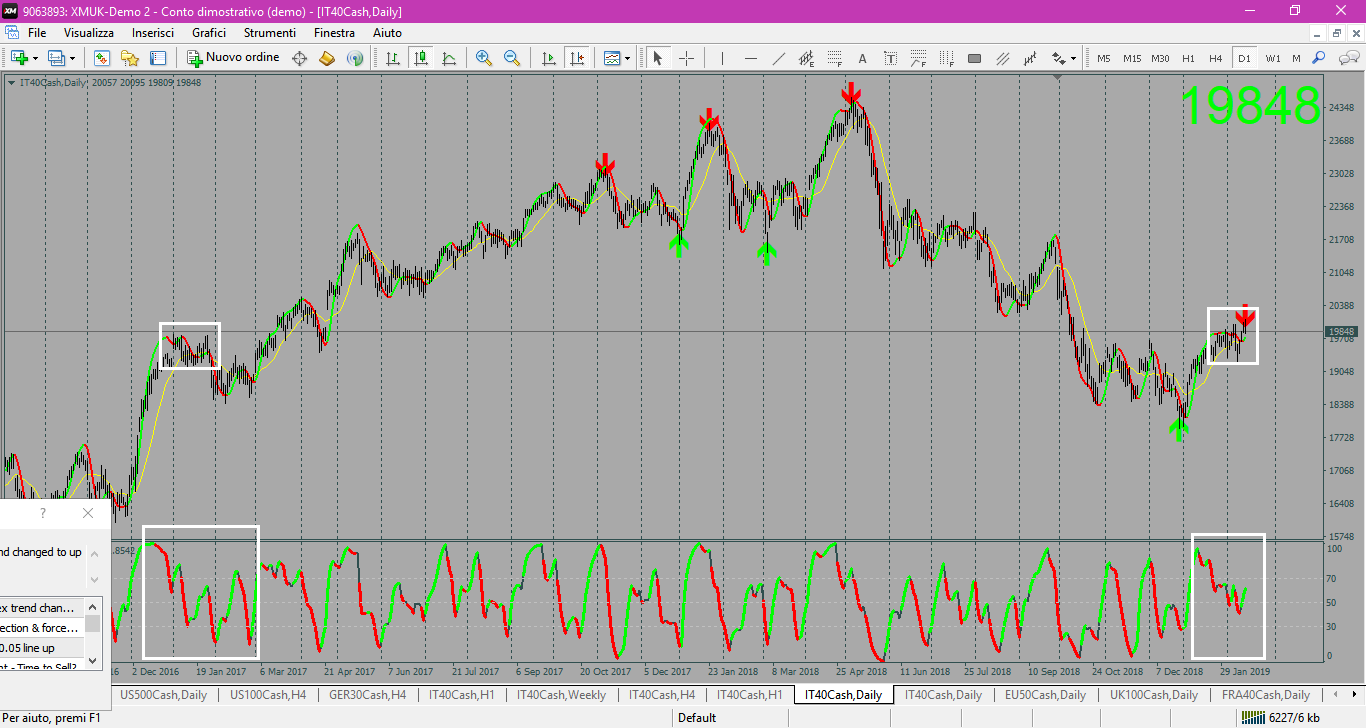The width and height of the screenshot is (1366, 728).
Task: Select the D1 timeframe button
Action: [1244, 58]
